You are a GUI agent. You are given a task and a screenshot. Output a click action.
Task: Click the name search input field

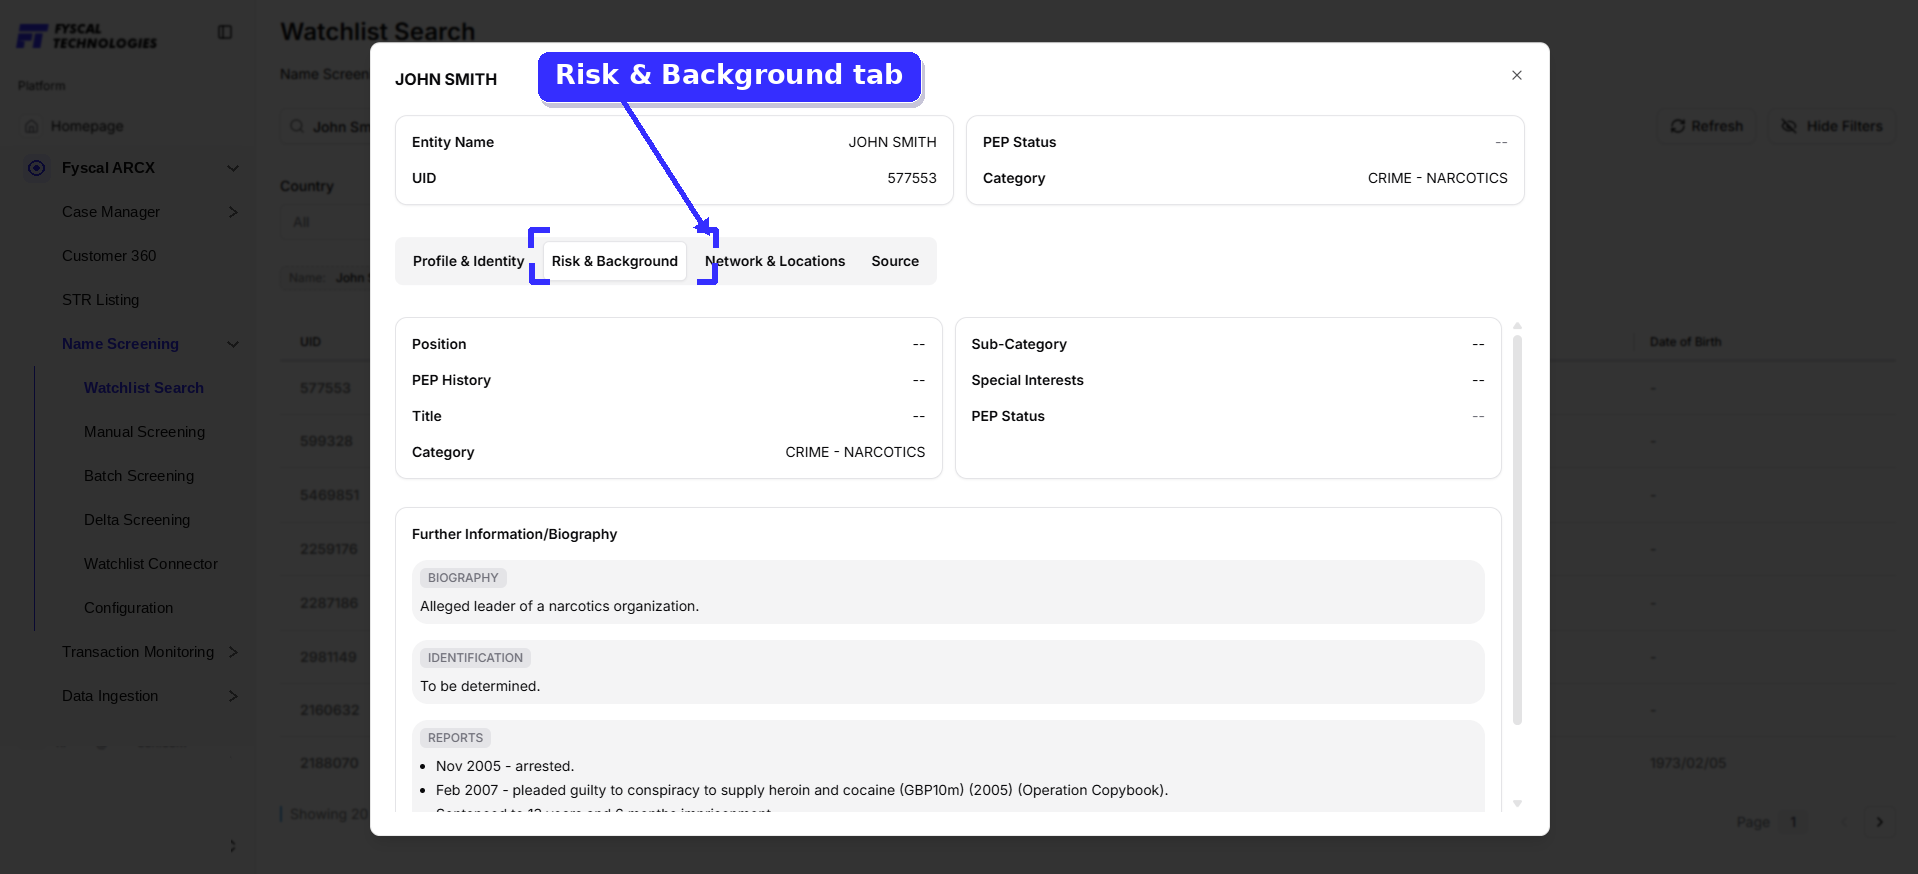326,126
